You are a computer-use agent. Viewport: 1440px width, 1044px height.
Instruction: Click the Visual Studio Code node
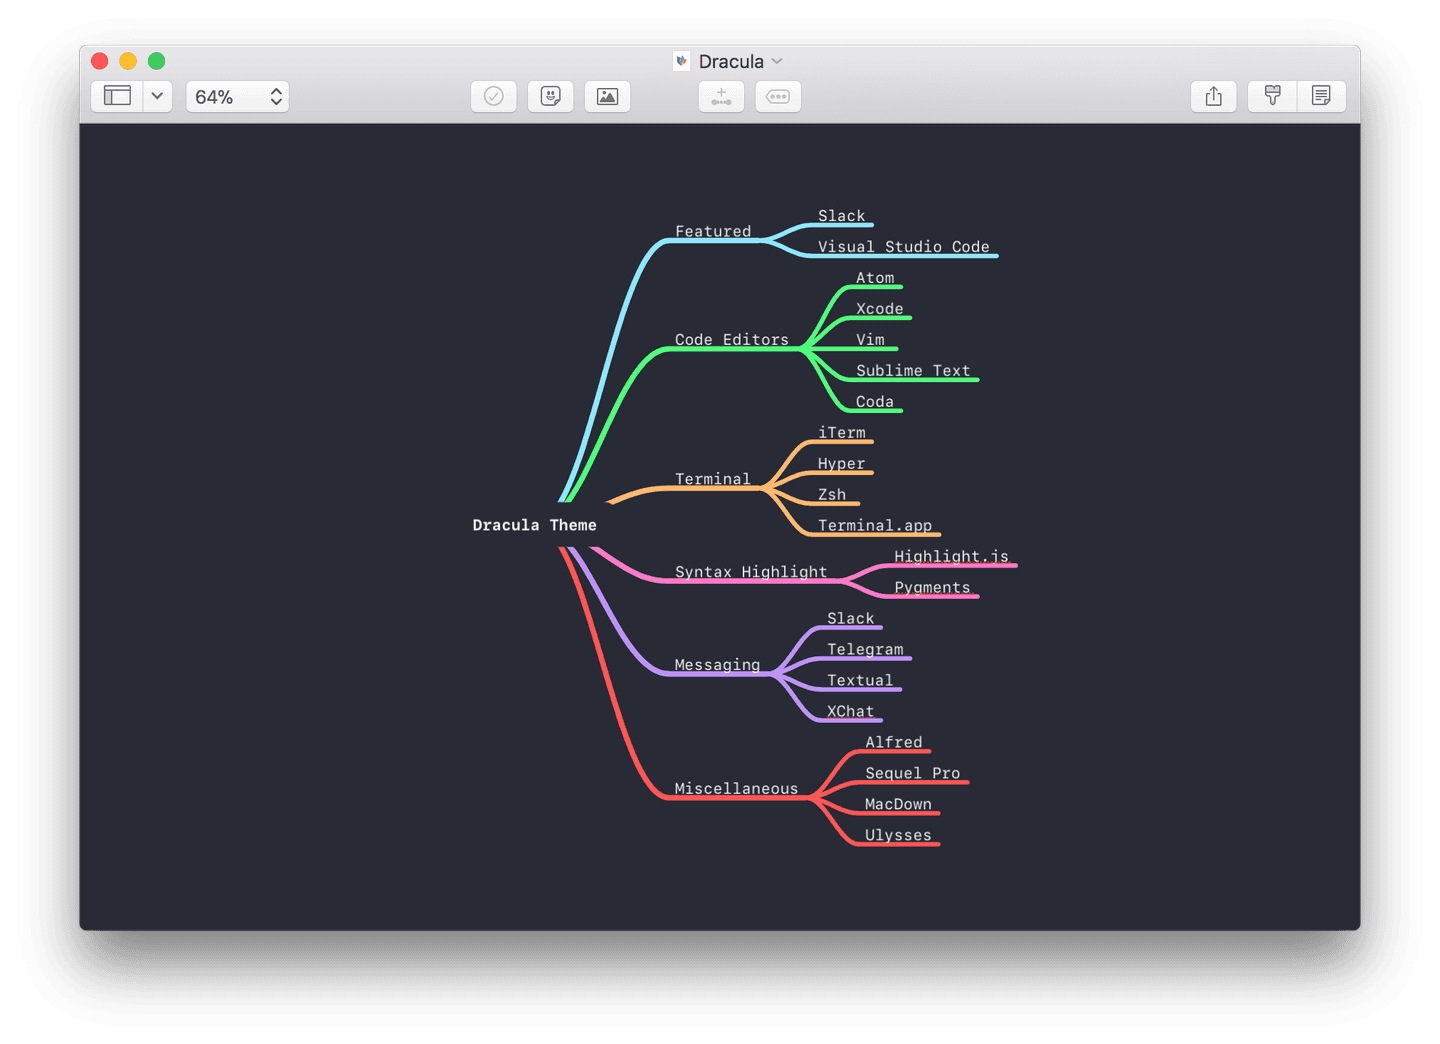click(903, 246)
